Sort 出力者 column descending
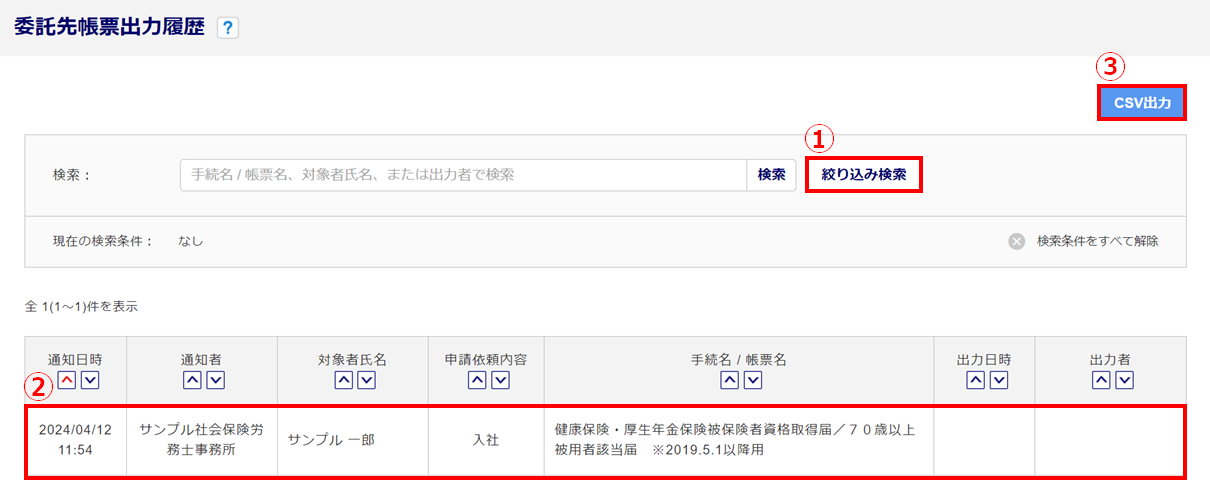The image size is (1210, 488). pos(1125,380)
